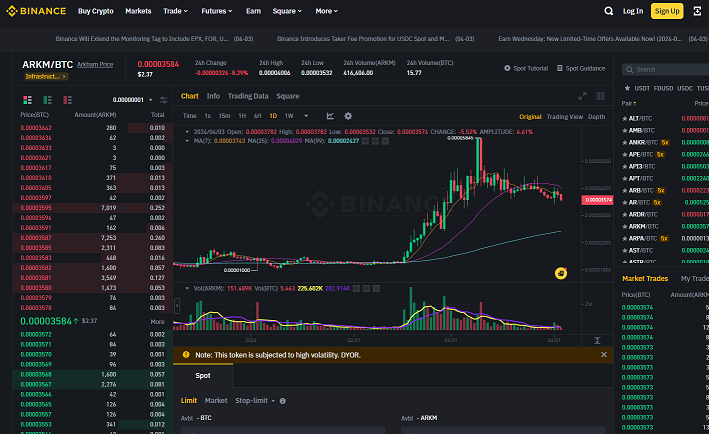Open order book settings sliders icon

(x=164, y=100)
